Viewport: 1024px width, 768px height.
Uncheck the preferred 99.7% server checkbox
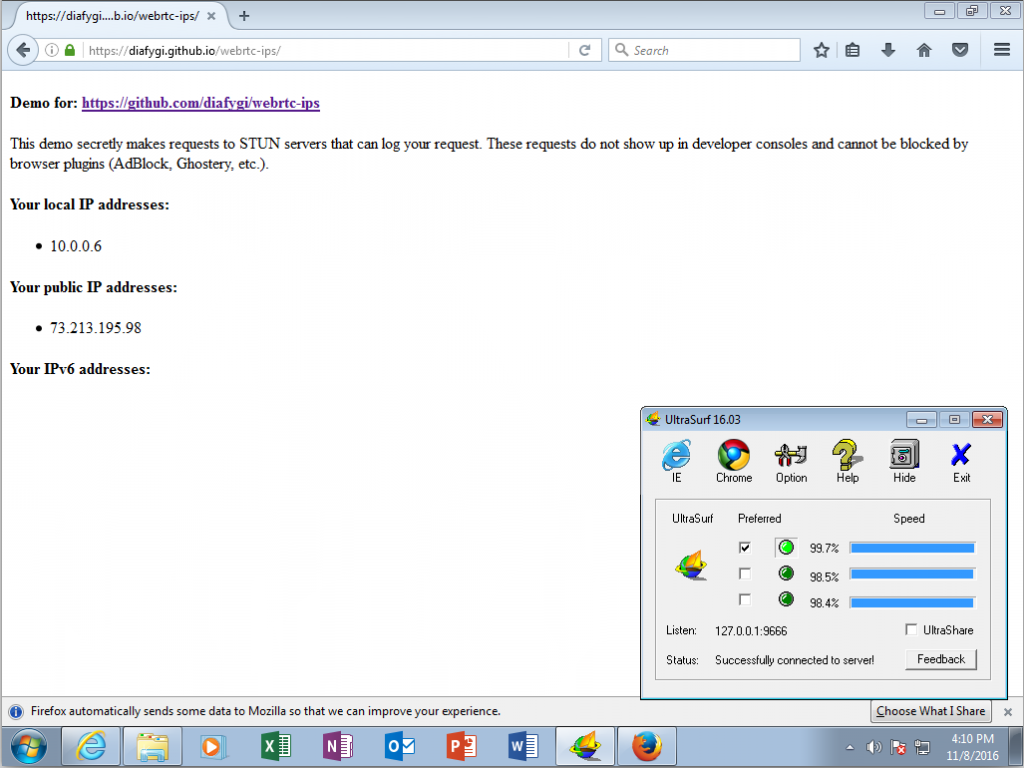(x=744, y=547)
